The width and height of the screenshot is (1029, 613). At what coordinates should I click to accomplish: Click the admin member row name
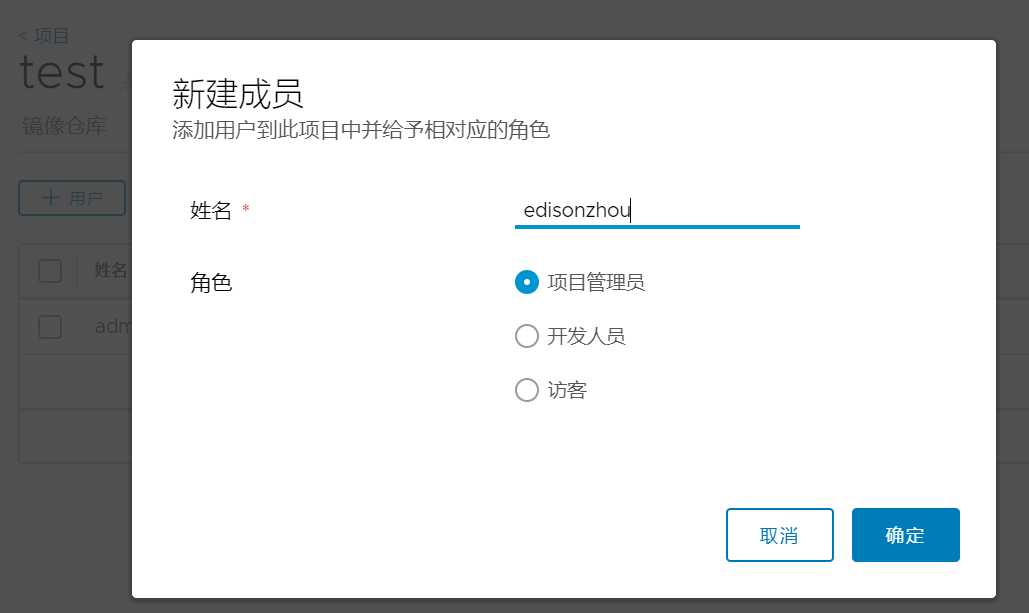point(113,327)
